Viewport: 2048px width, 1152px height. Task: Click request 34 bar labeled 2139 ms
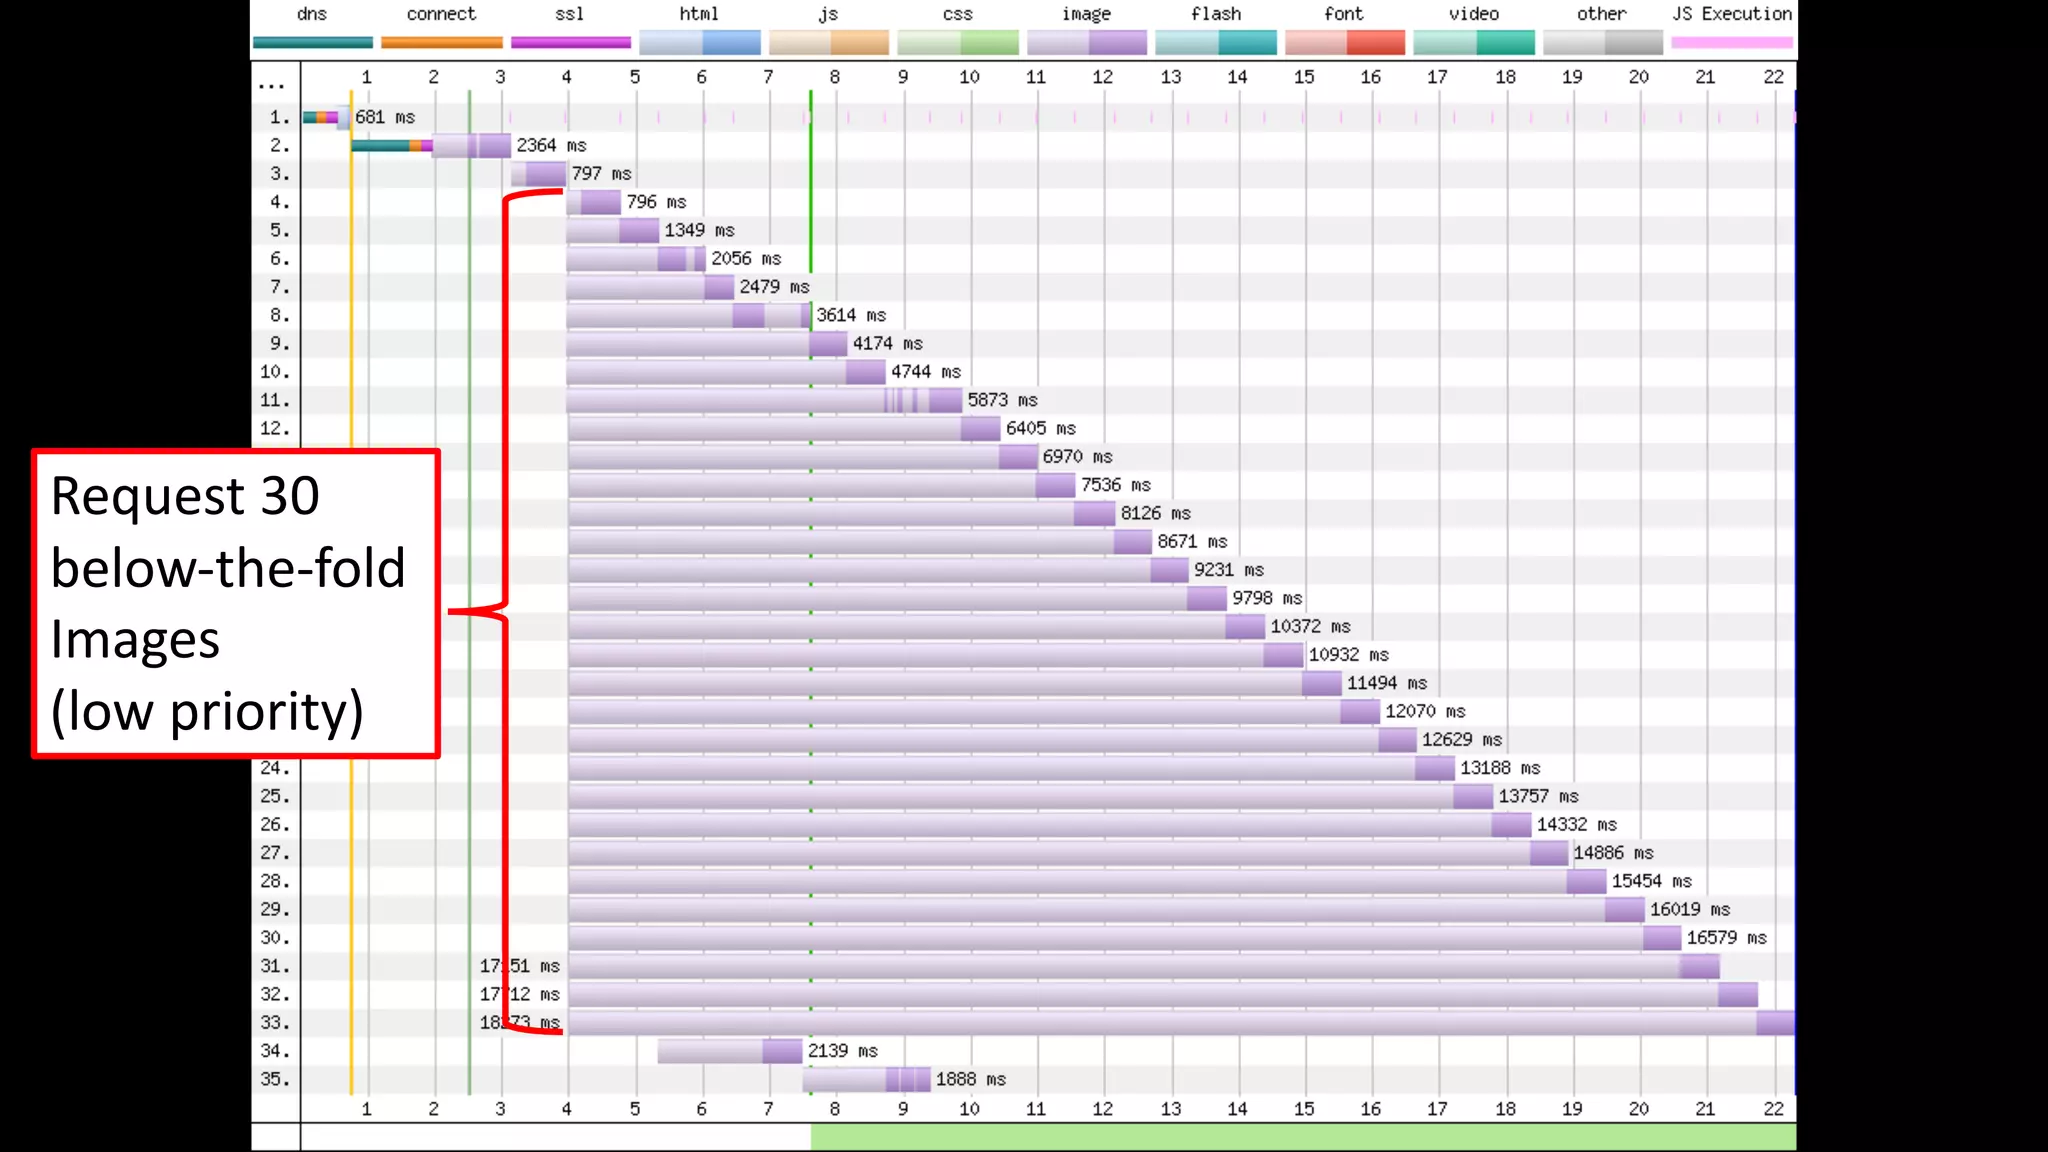(x=730, y=1051)
